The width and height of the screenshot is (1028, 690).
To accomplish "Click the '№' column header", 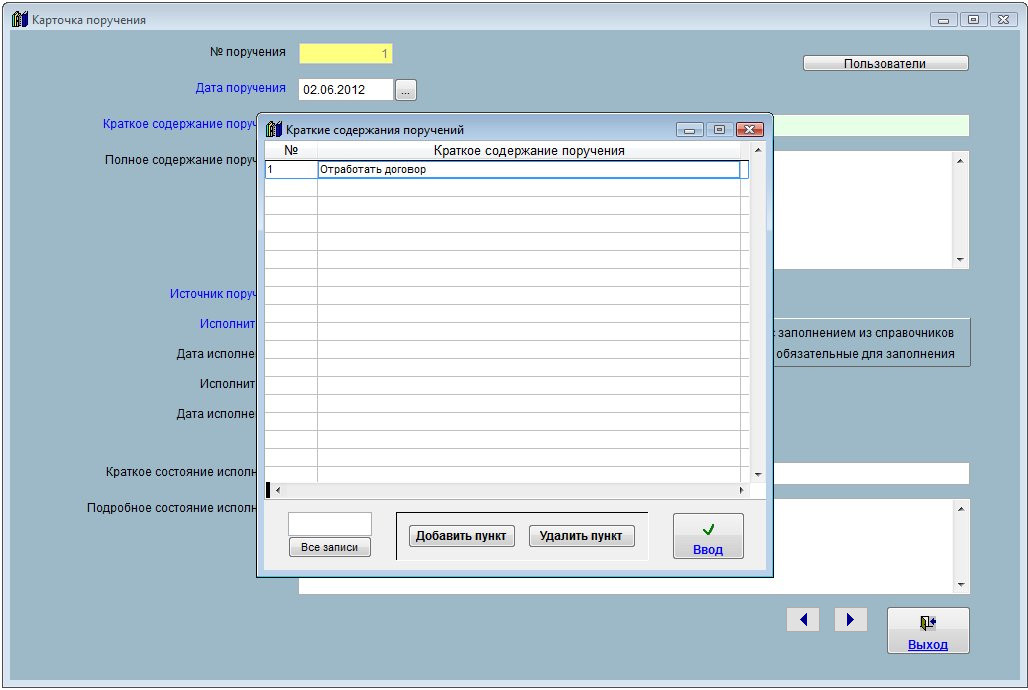I will point(291,150).
